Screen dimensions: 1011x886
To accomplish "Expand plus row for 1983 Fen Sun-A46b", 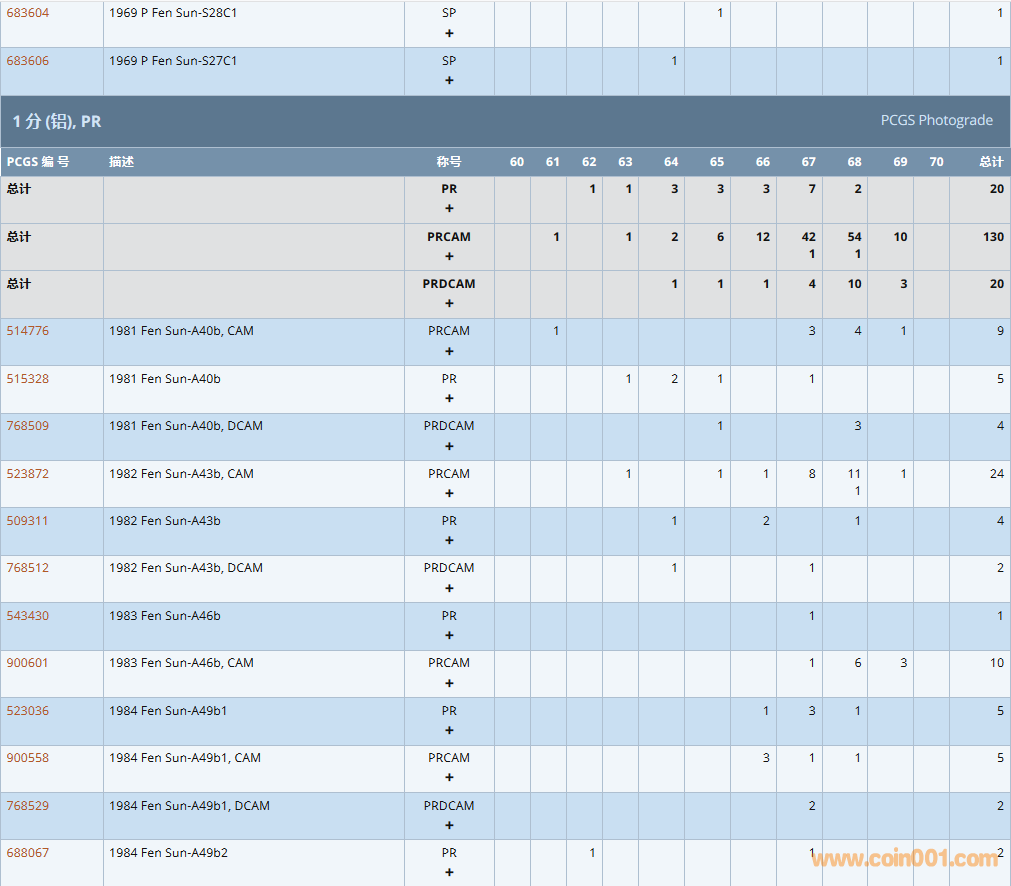I will (449, 636).
